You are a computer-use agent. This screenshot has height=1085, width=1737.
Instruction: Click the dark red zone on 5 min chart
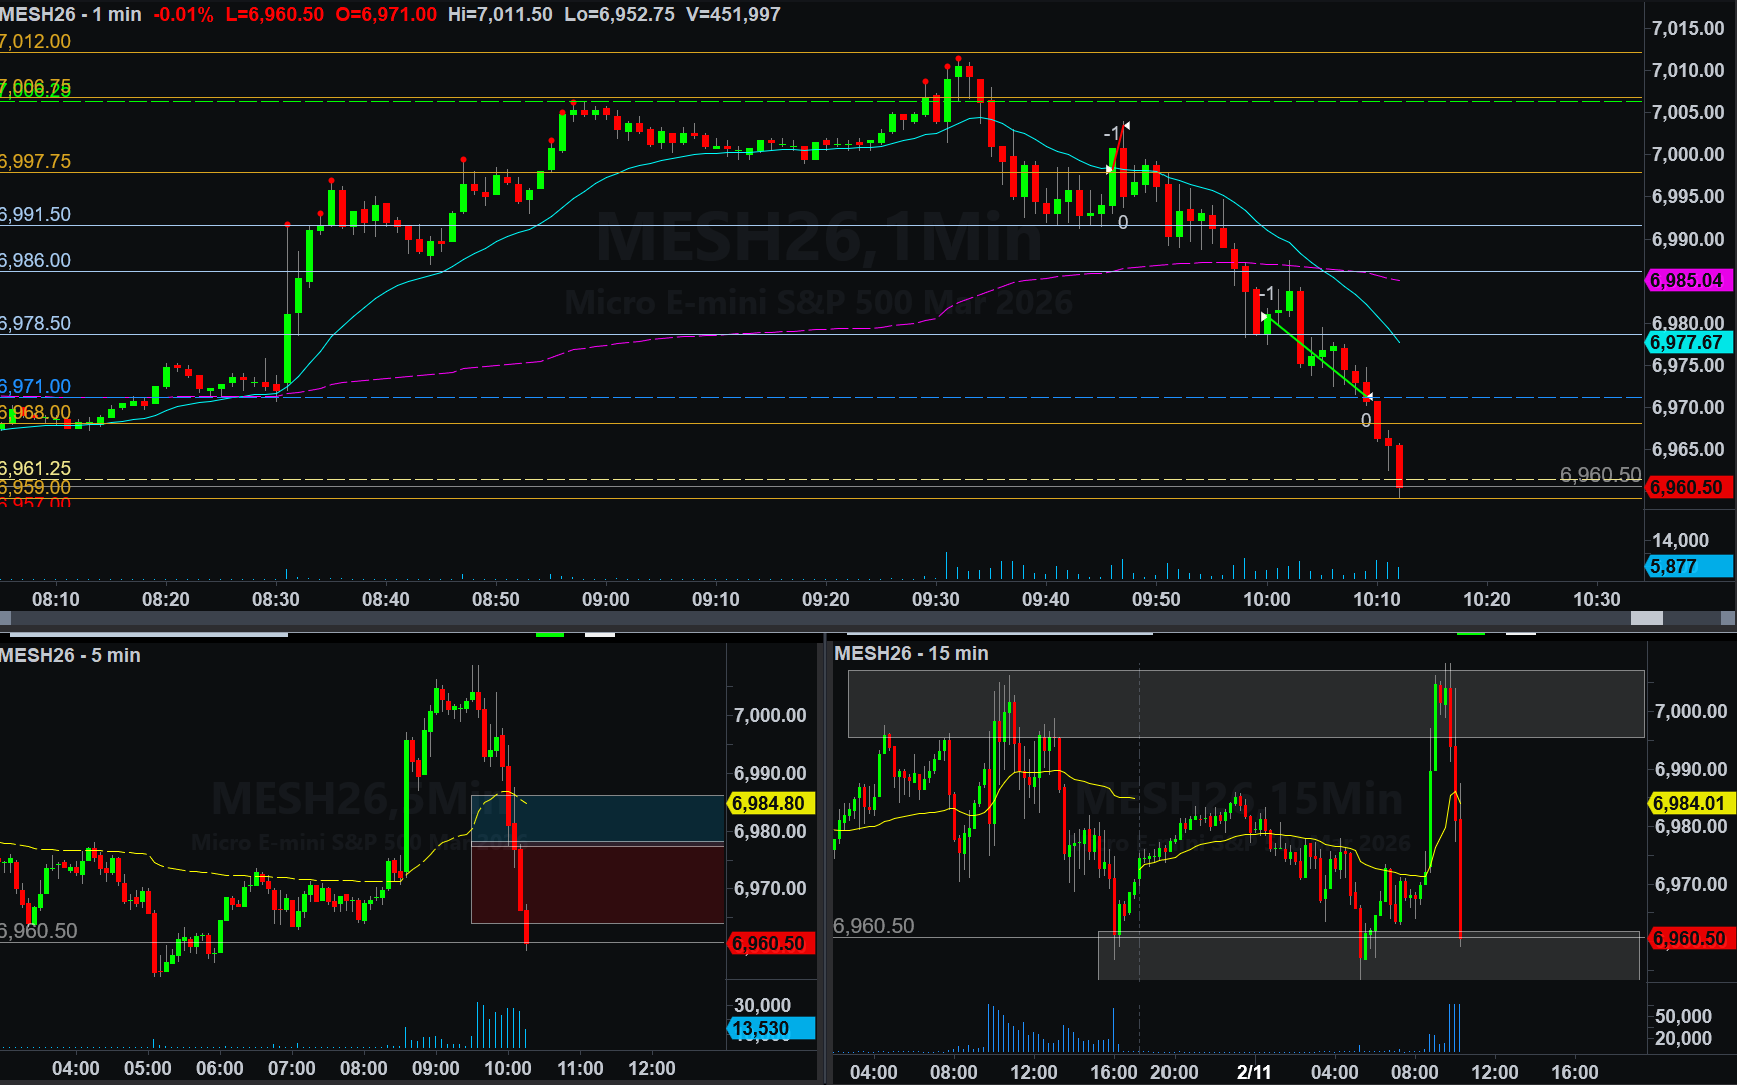point(597,884)
